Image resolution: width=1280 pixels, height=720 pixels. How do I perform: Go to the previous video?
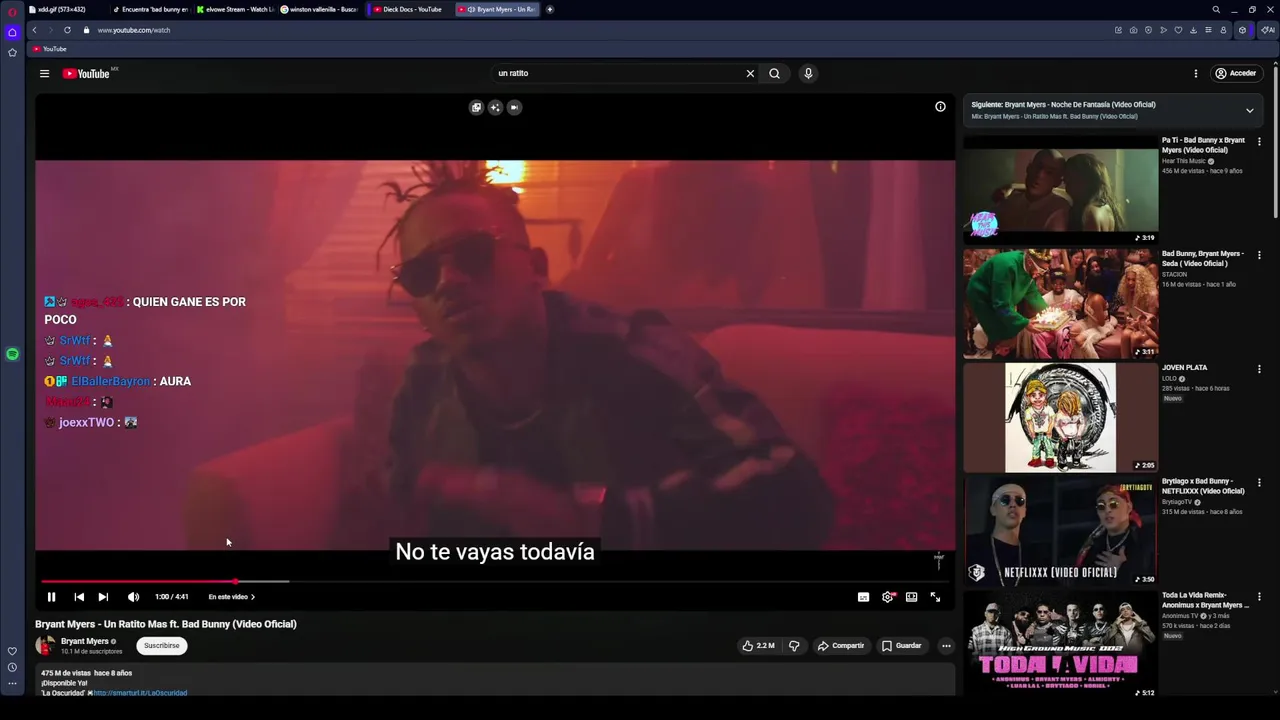79,597
